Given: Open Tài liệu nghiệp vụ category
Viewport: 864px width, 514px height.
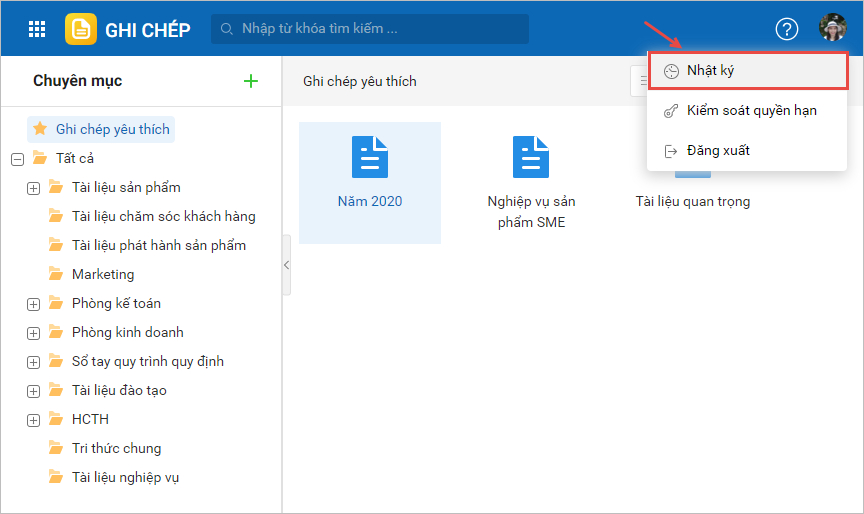Looking at the screenshot, I should (x=126, y=478).
